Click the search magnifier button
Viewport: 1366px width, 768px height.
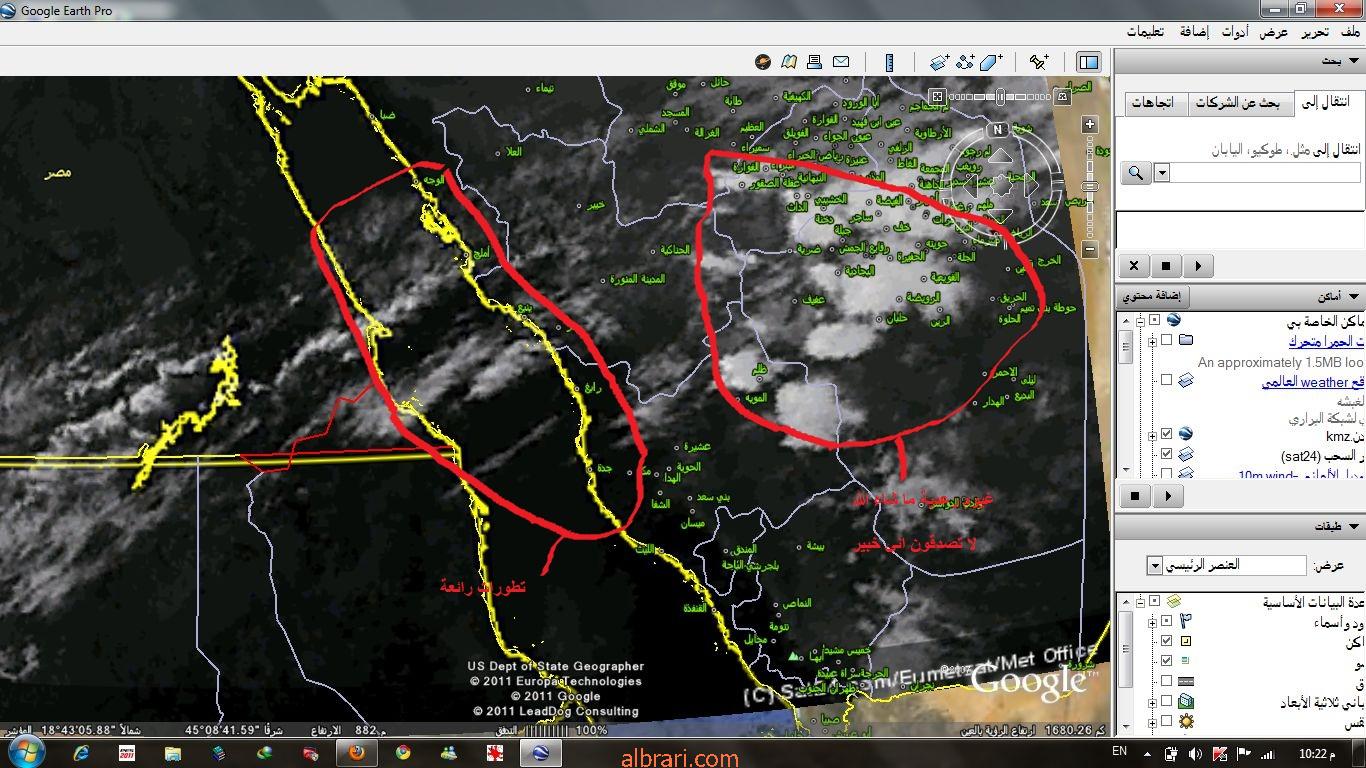(1135, 173)
